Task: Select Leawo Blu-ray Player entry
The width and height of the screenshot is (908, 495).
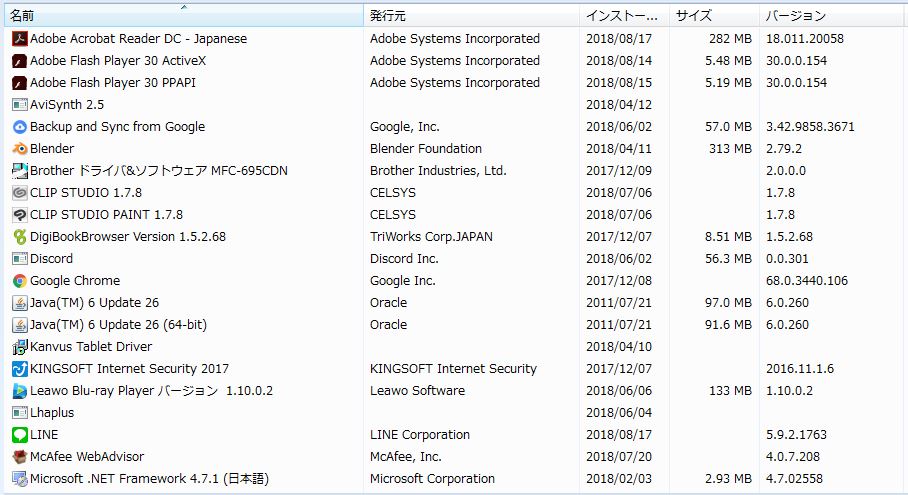Action: point(151,391)
